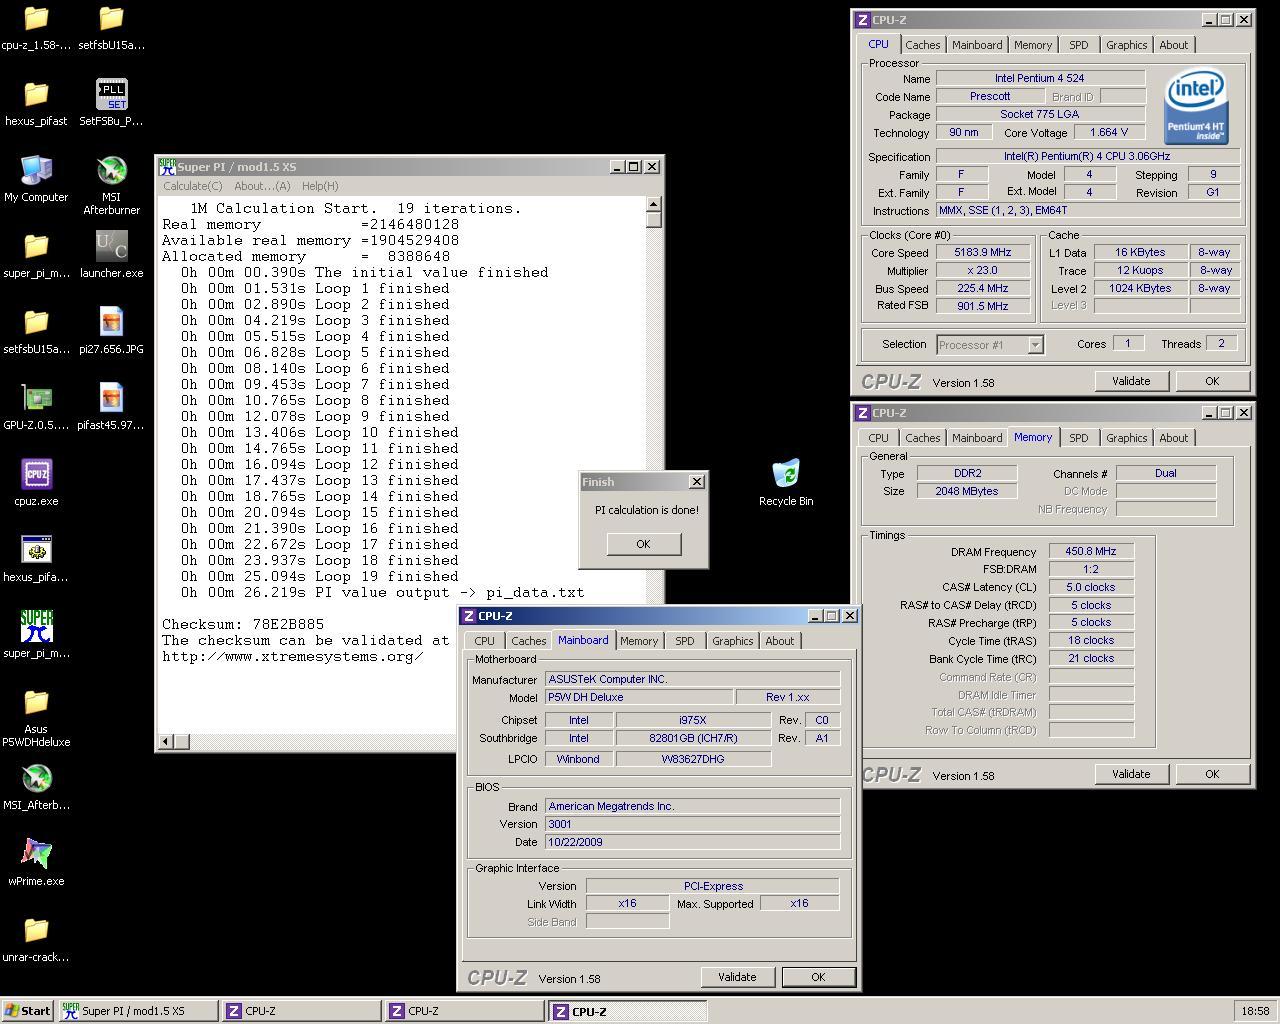The image size is (1280, 1024).
Task: Select the http://www.xtremesystems.org/ text
Action: [292, 656]
